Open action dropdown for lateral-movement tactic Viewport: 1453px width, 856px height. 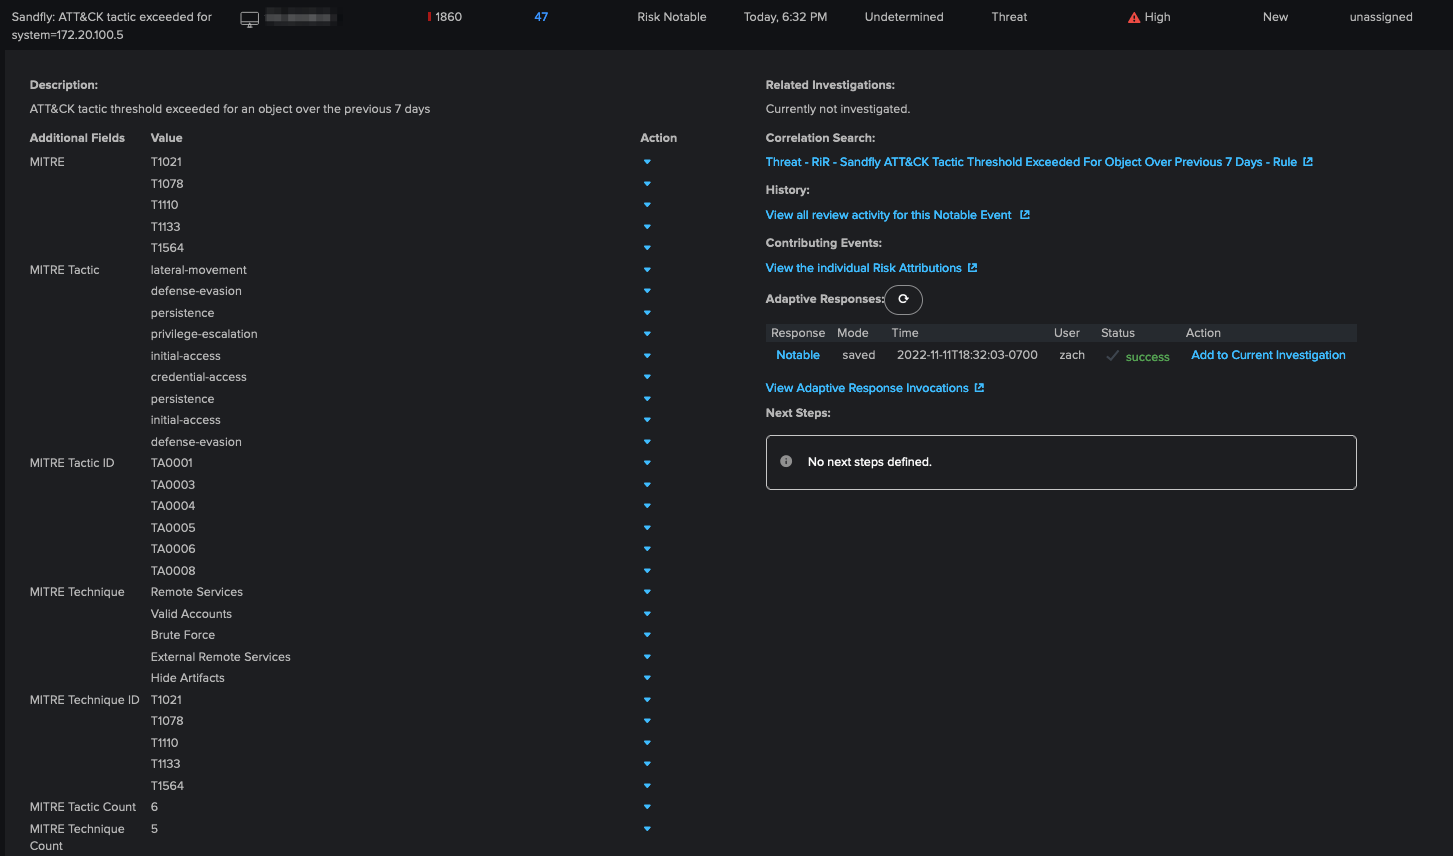point(647,270)
